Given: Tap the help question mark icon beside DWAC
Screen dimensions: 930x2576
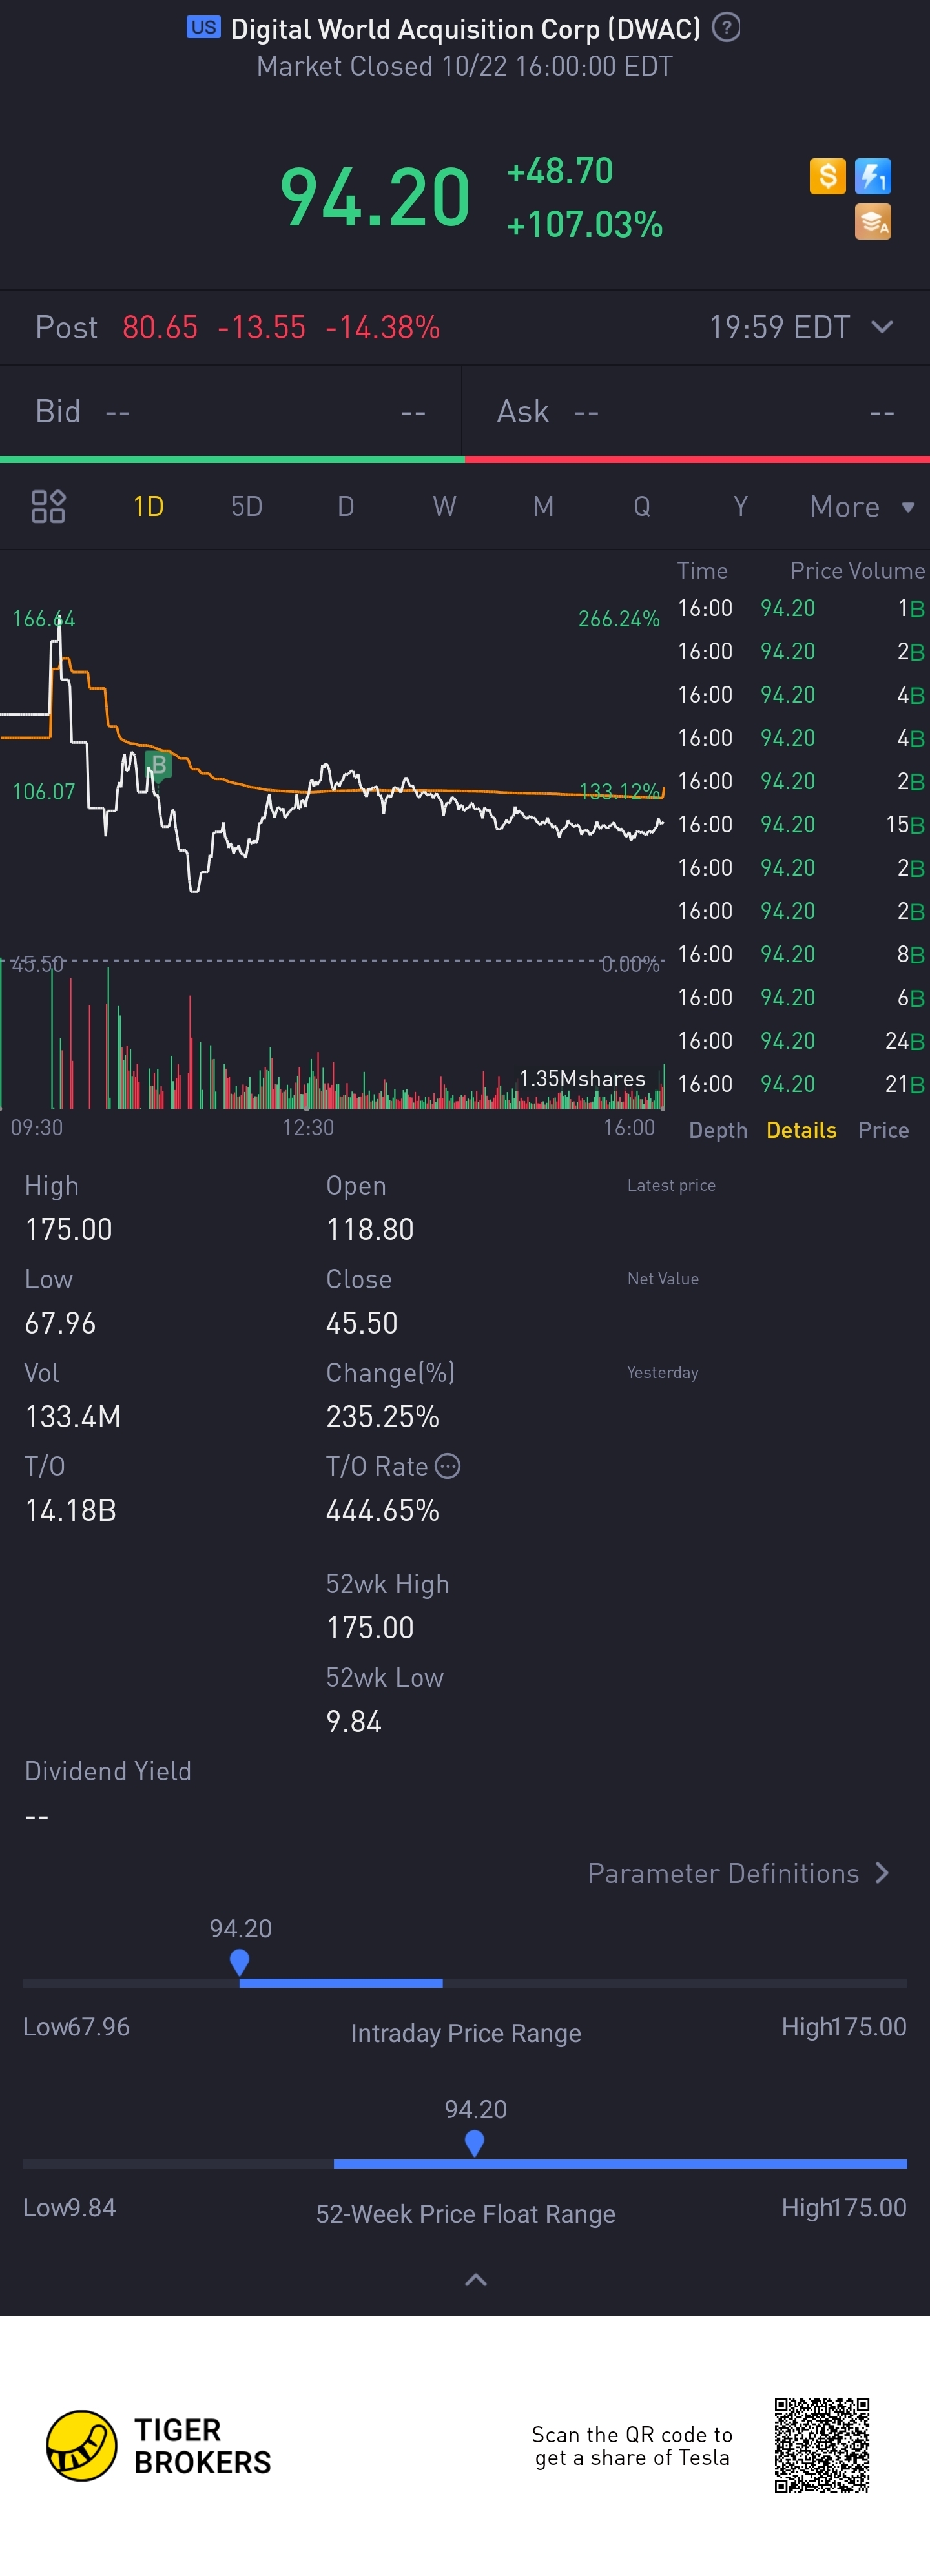Looking at the screenshot, I should [726, 27].
